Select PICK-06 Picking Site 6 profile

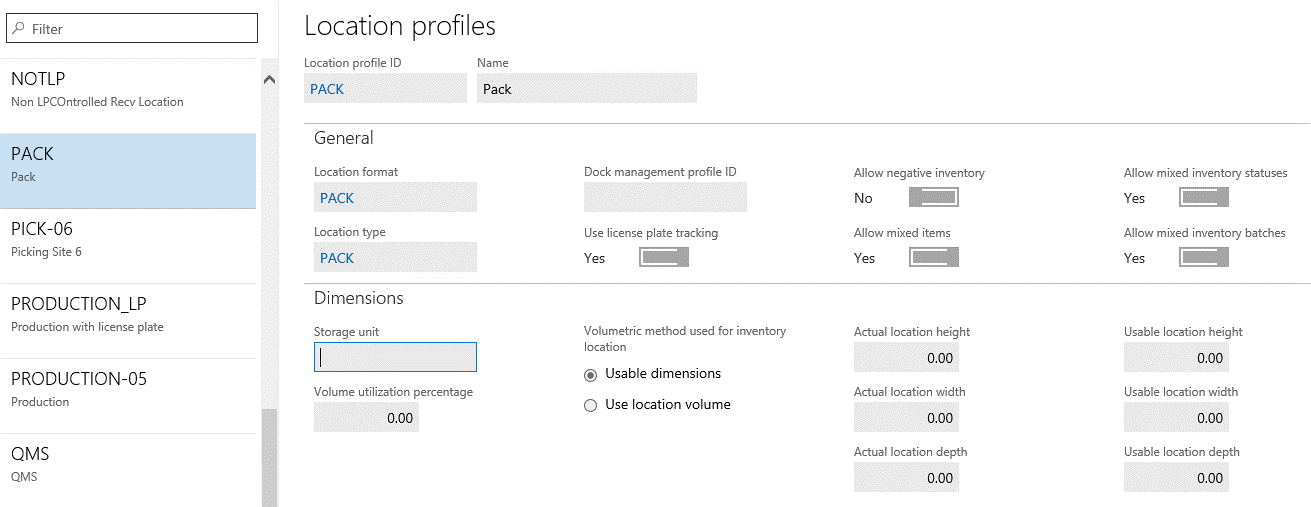tap(128, 239)
